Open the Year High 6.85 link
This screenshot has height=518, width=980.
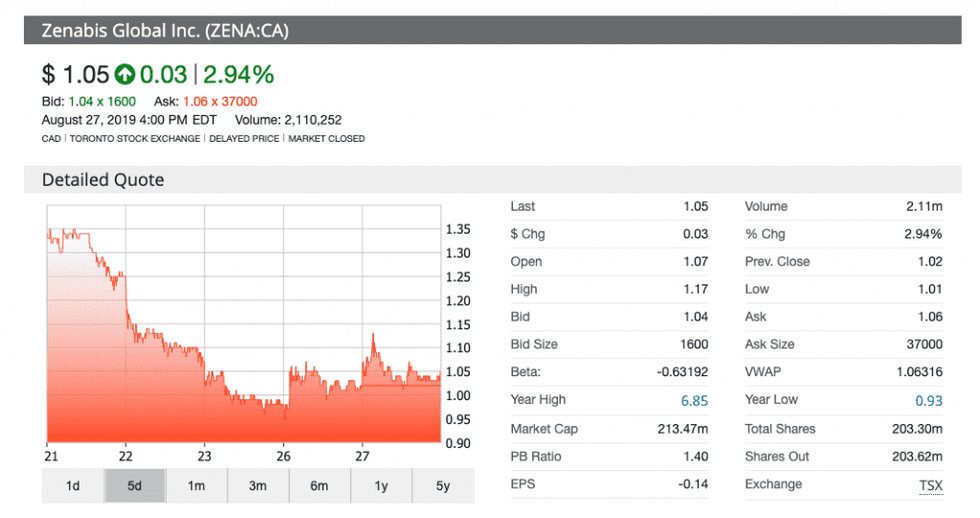[693, 400]
